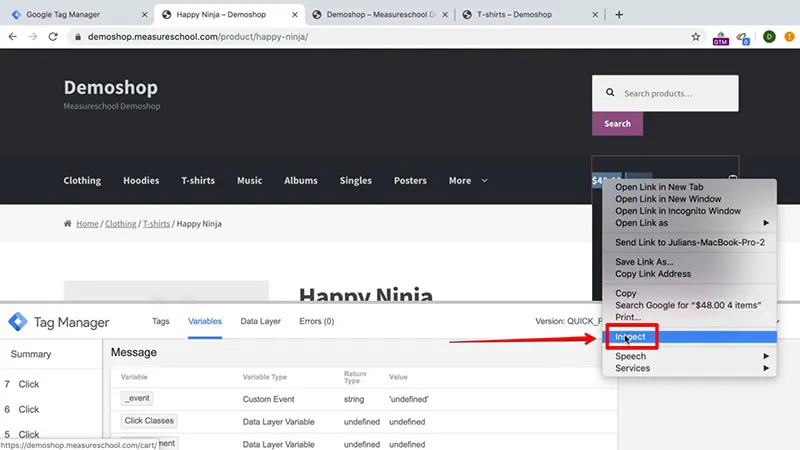The image size is (800, 450).
Task: Open the Music navigation item
Action: (x=249, y=181)
